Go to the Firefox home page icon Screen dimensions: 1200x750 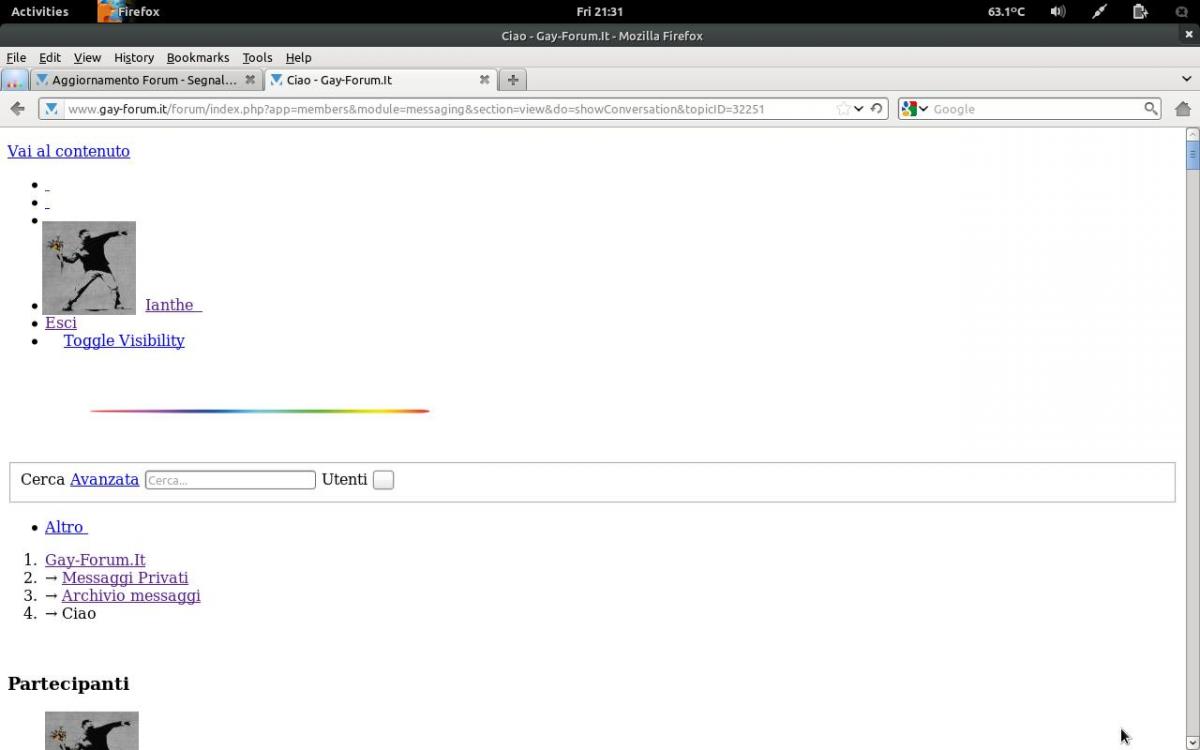[x=1183, y=109]
